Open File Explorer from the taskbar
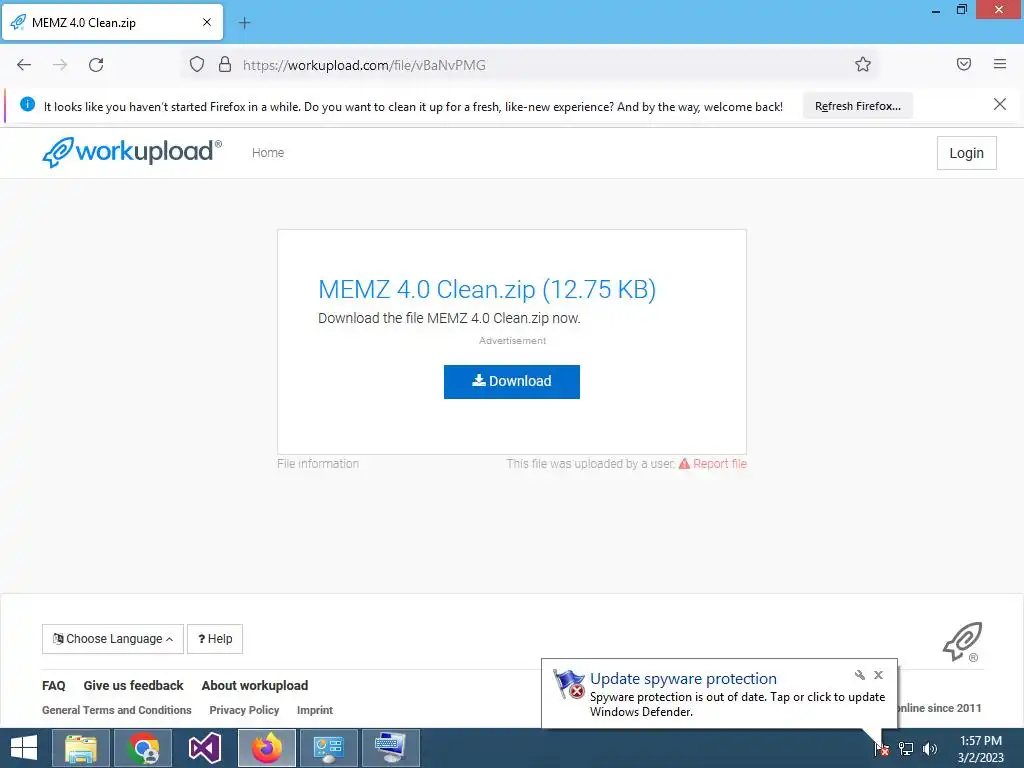Image resolution: width=1024 pixels, height=768 pixels. point(81,748)
